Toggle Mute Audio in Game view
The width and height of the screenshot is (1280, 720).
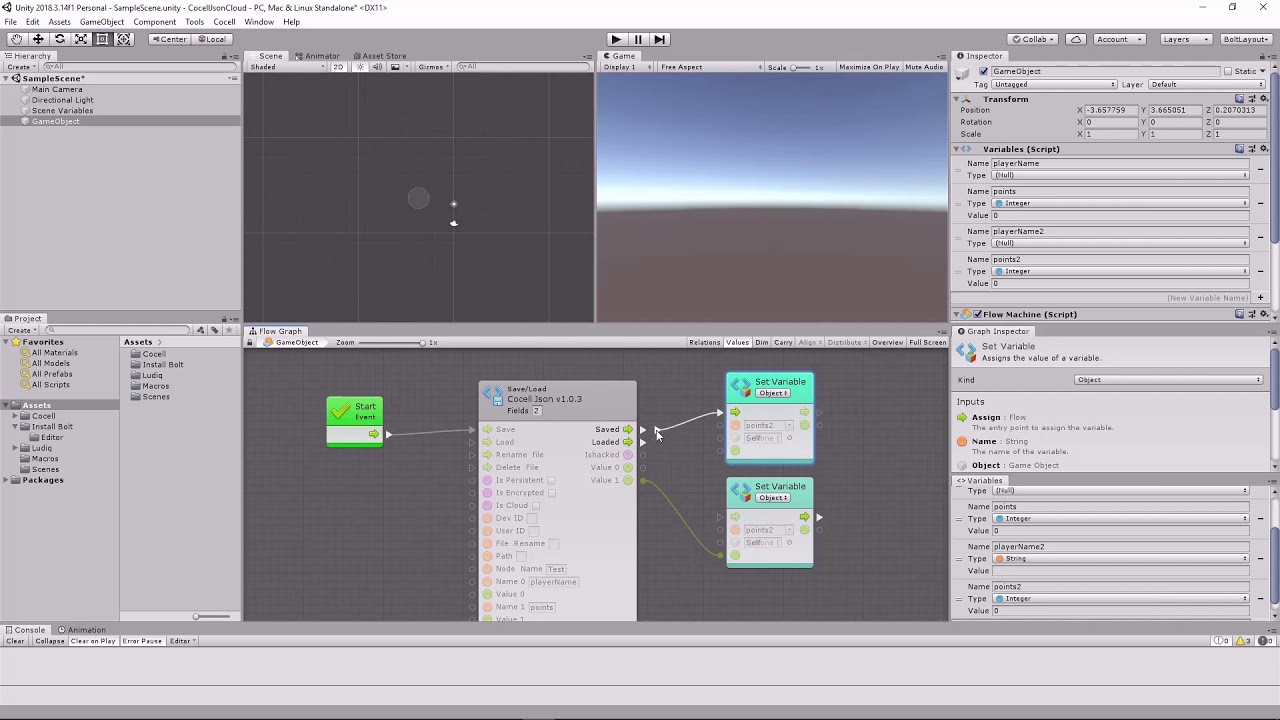coord(924,67)
